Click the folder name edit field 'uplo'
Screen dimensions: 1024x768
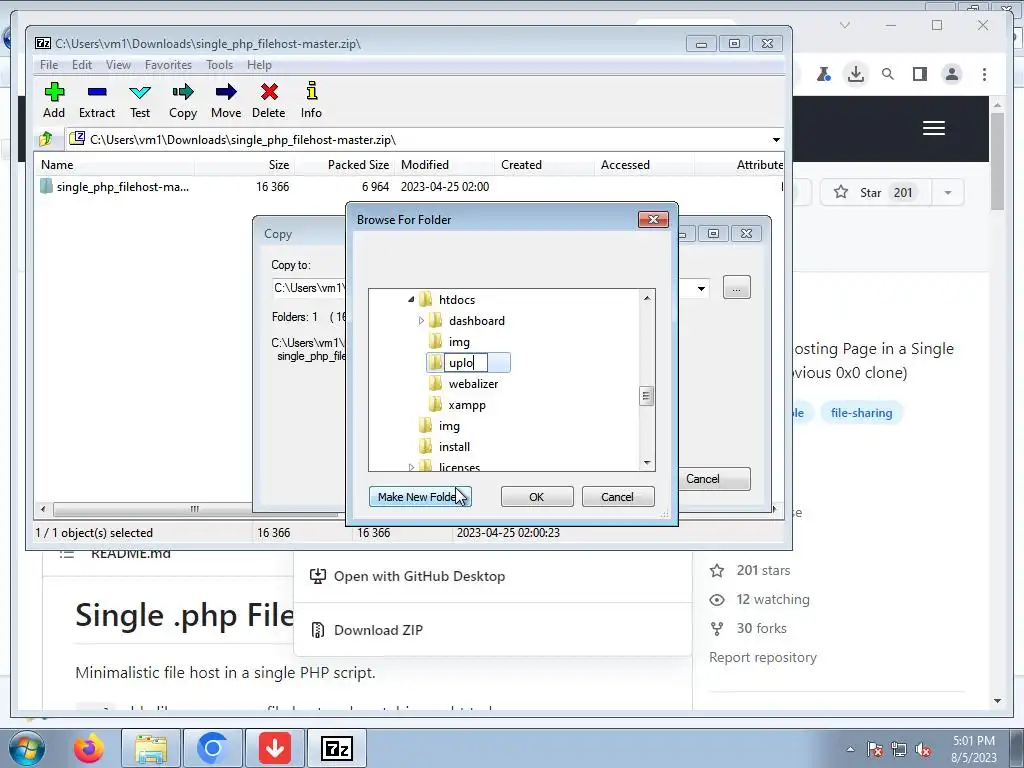coord(466,362)
